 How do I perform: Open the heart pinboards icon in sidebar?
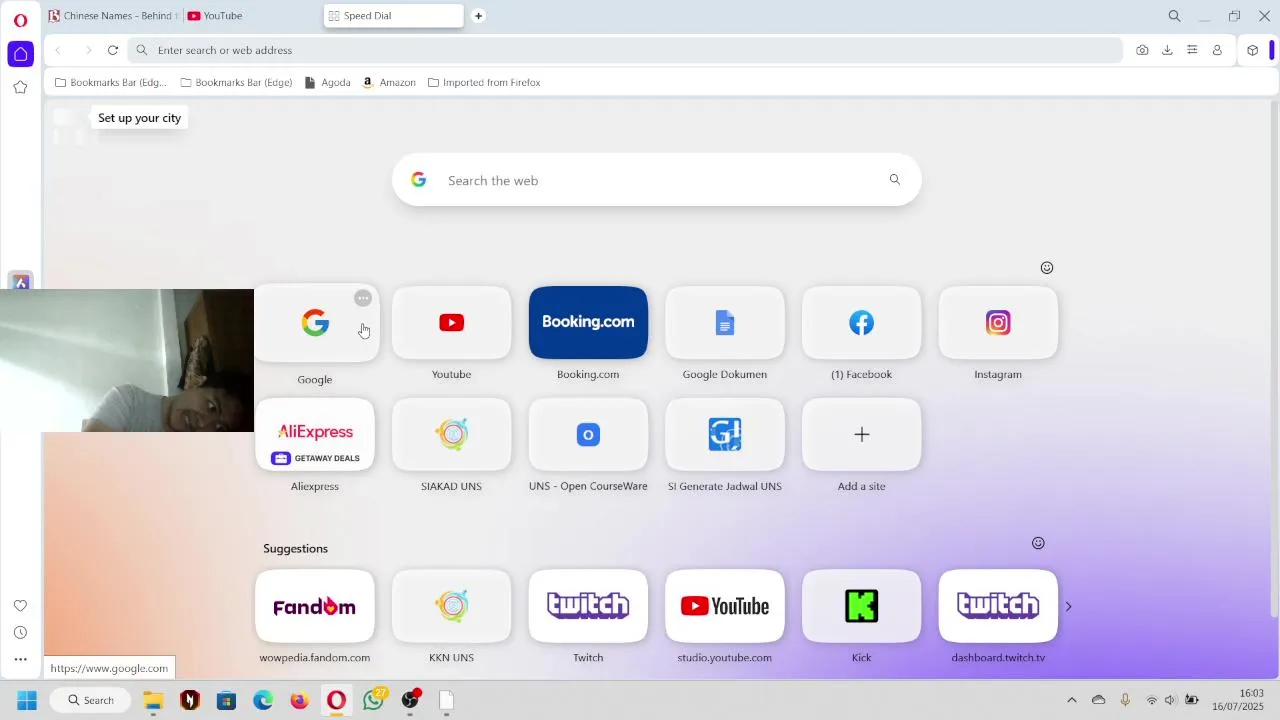[x=20, y=606]
